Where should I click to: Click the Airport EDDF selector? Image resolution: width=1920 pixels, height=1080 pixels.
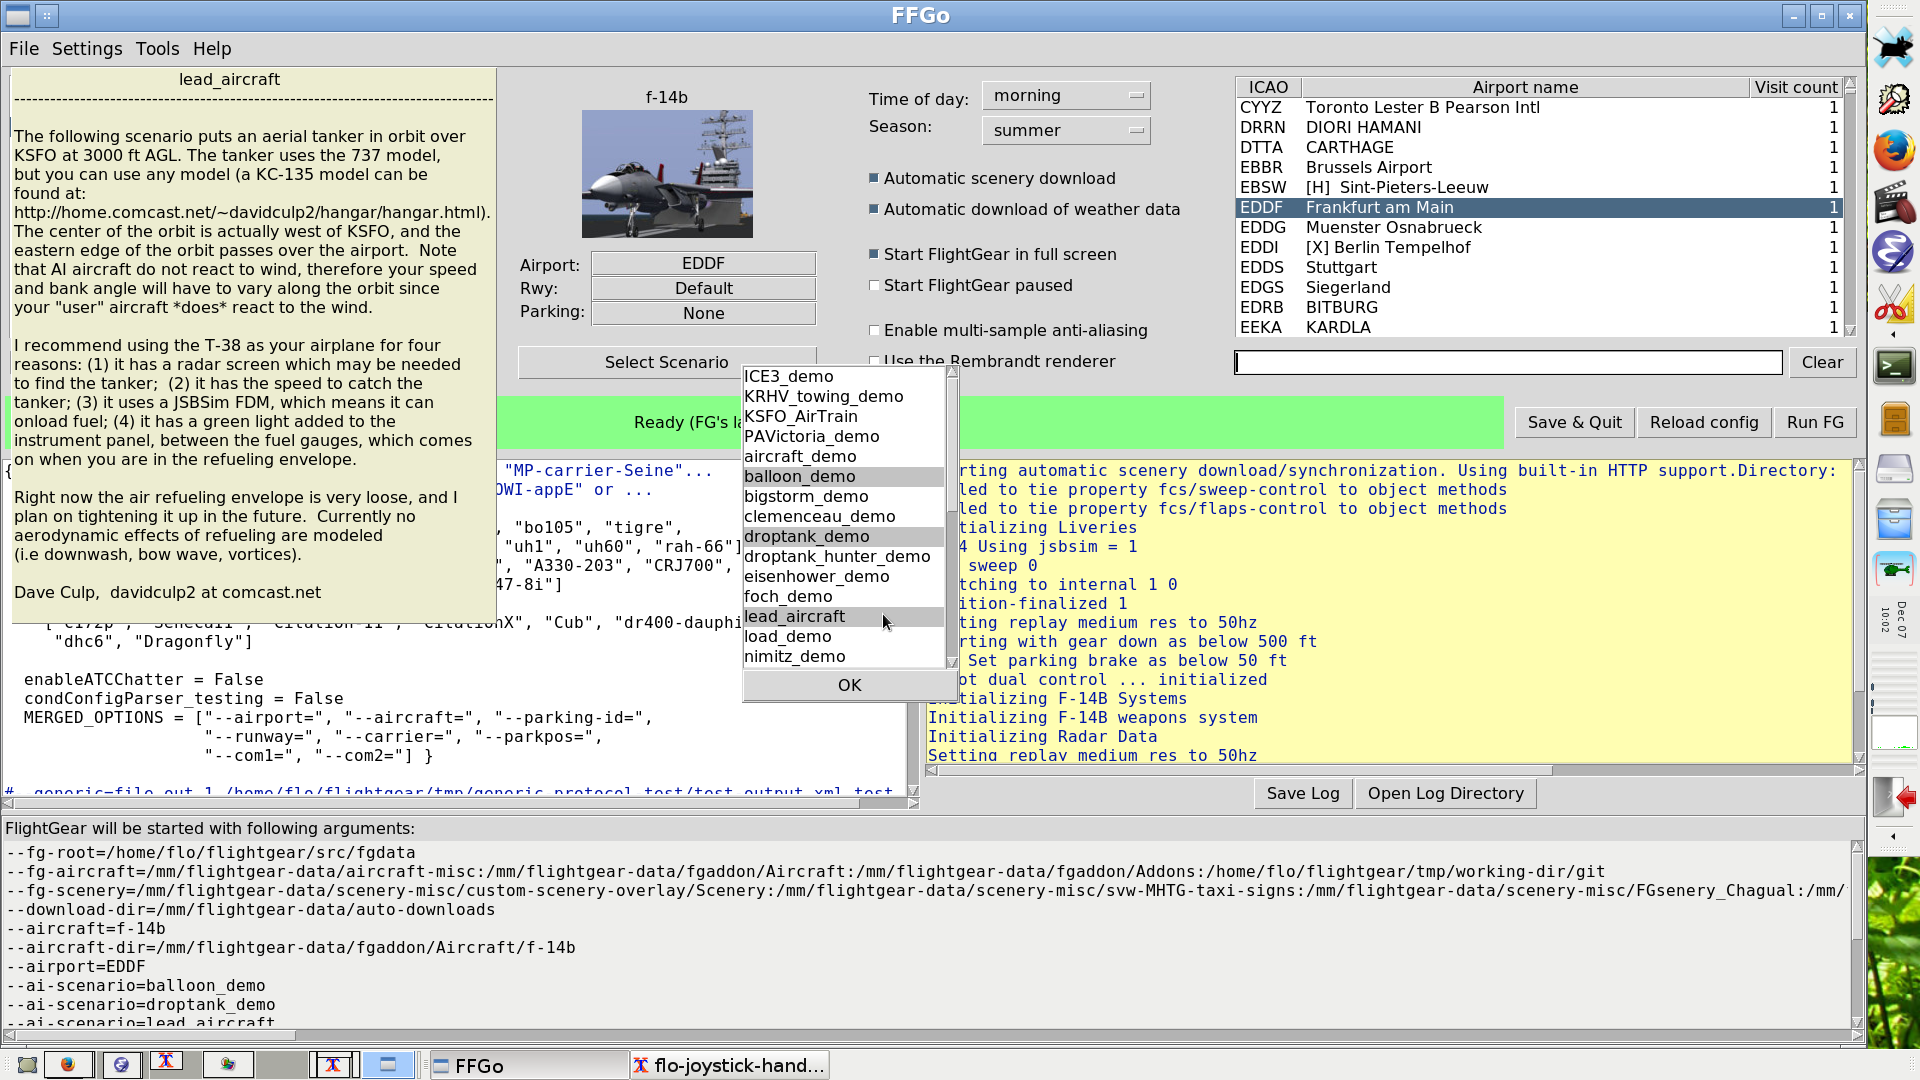(x=704, y=263)
